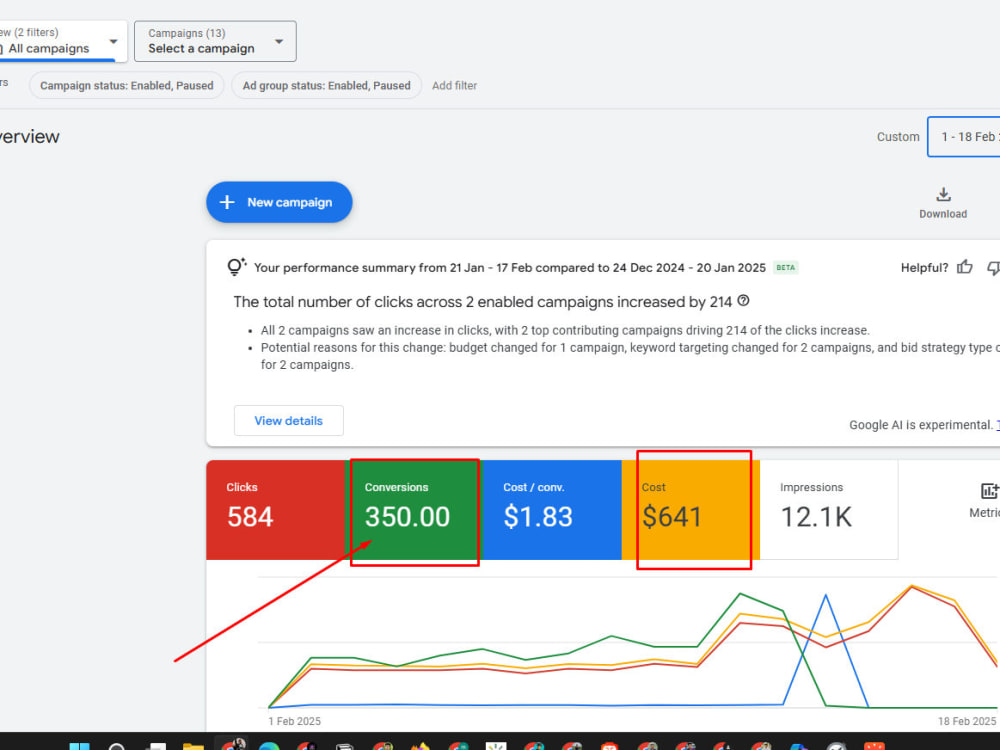Click the taskbar search magnifier icon

(117, 746)
